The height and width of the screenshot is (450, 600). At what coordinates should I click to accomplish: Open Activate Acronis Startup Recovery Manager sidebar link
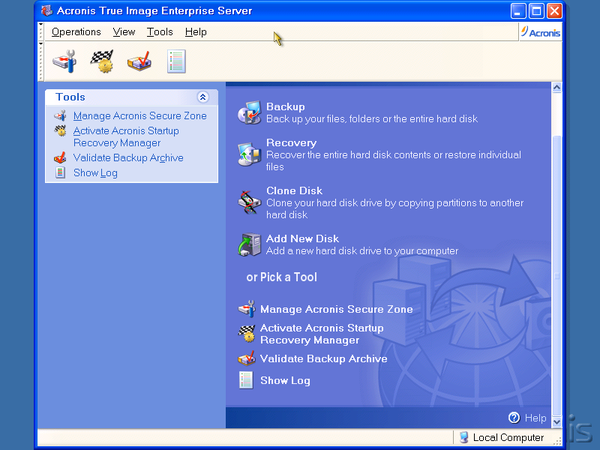click(x=126, y=137)
